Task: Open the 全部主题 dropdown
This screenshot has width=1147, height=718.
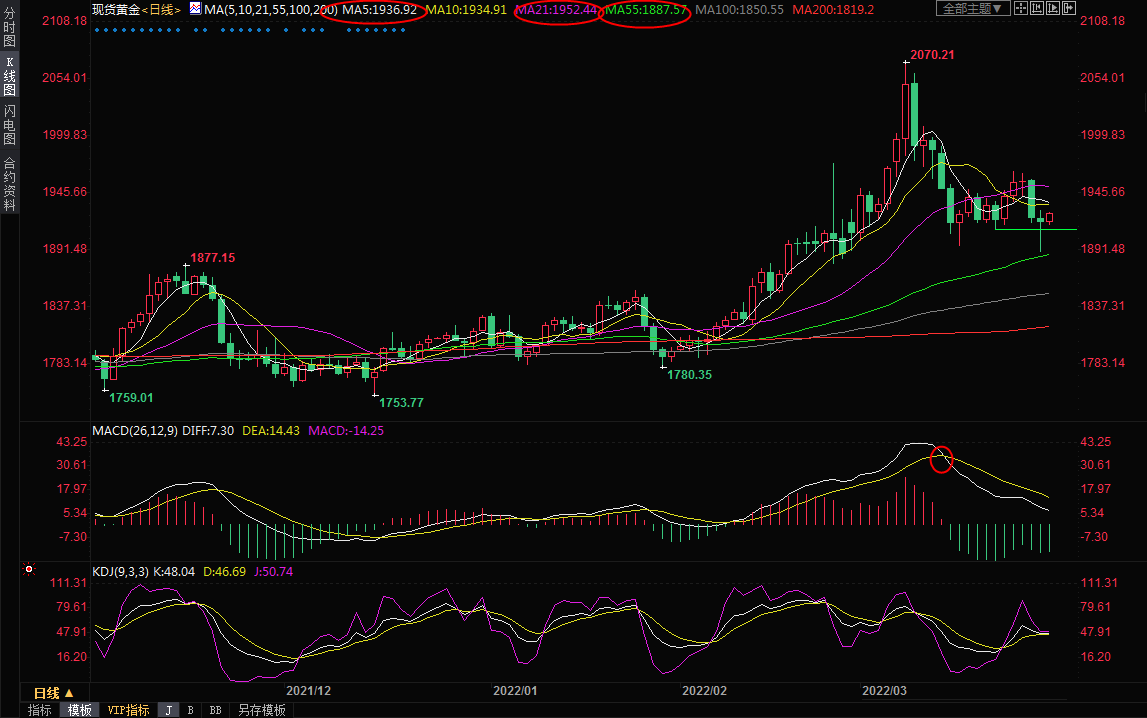Action: [x=973, y=8]
